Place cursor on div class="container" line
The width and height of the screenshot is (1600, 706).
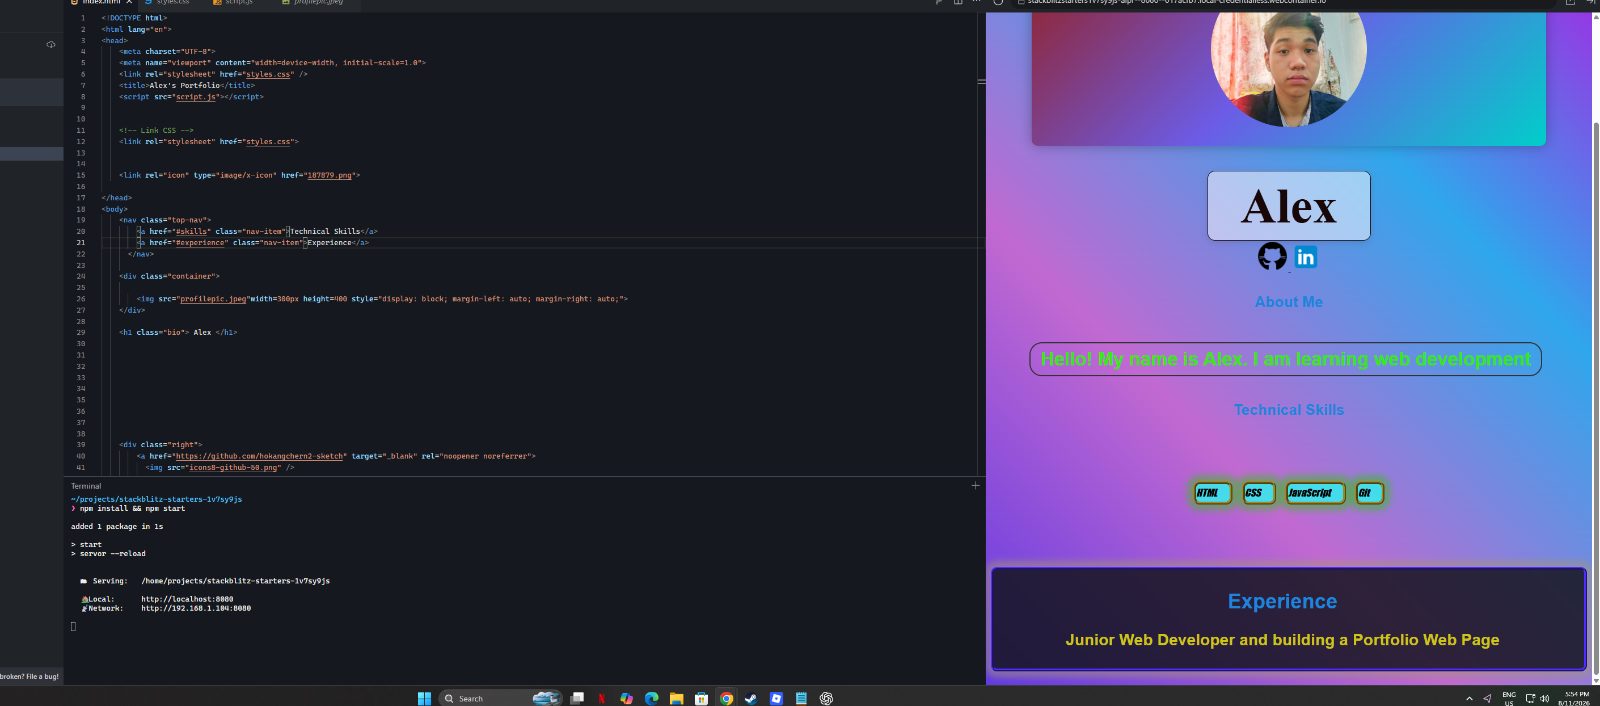coord(169,276)
